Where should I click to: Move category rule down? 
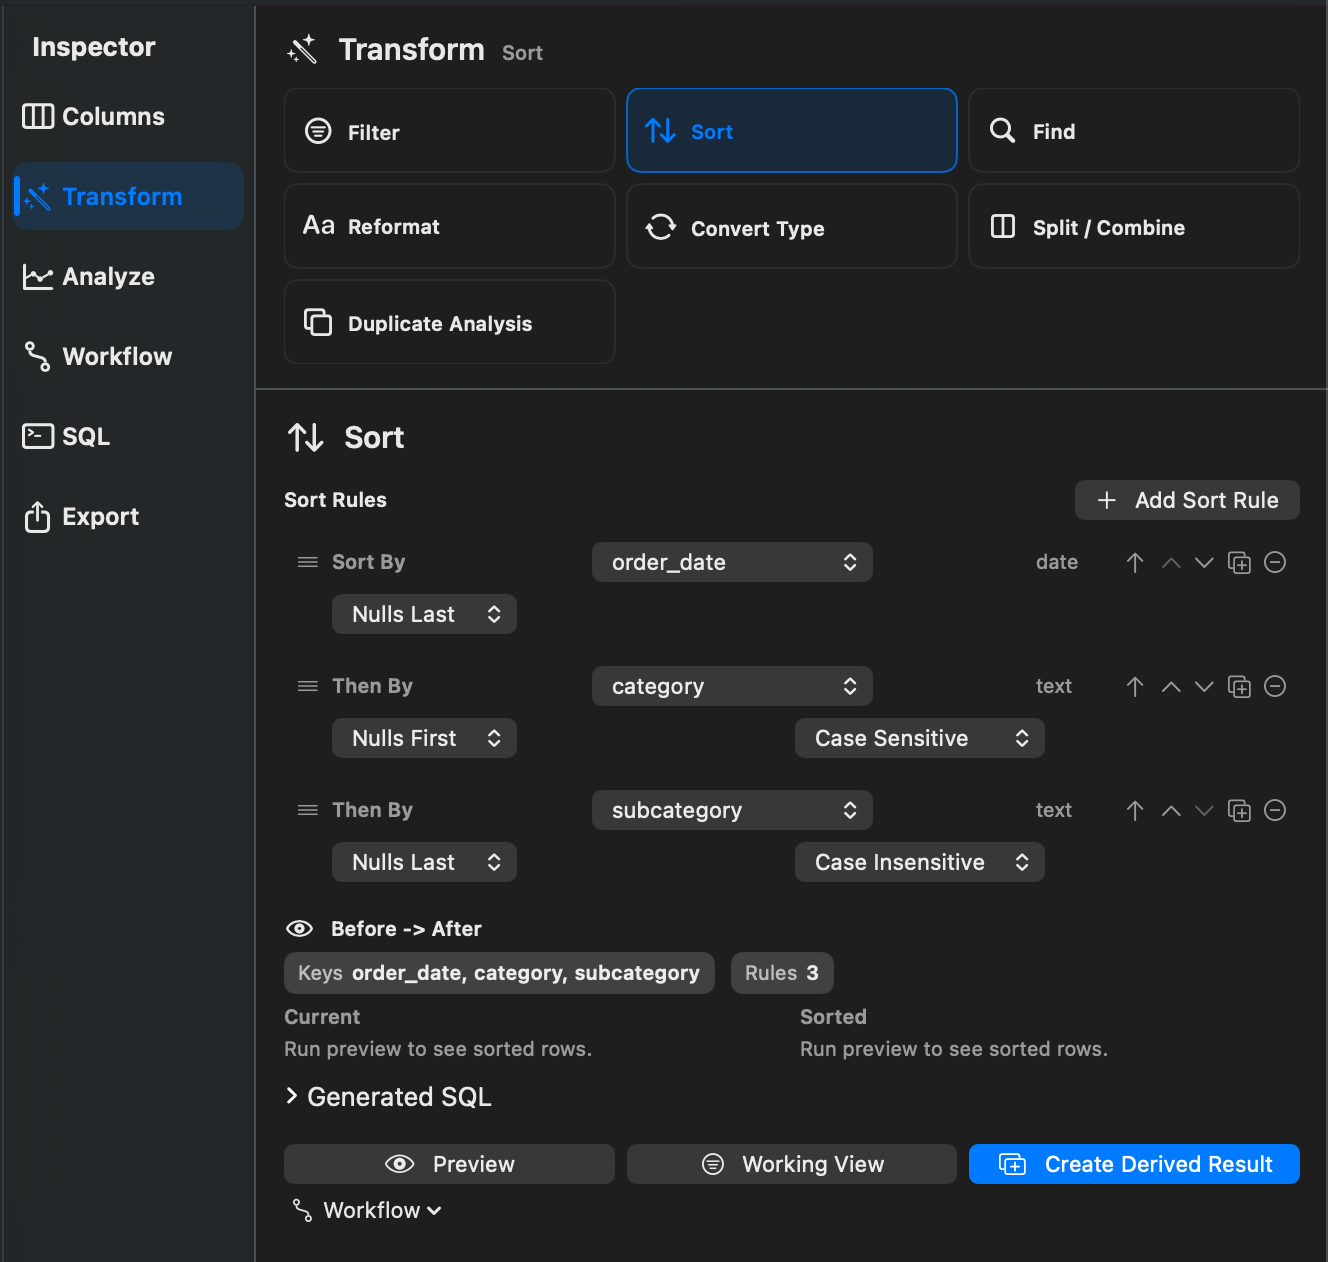coord(1204,686)
